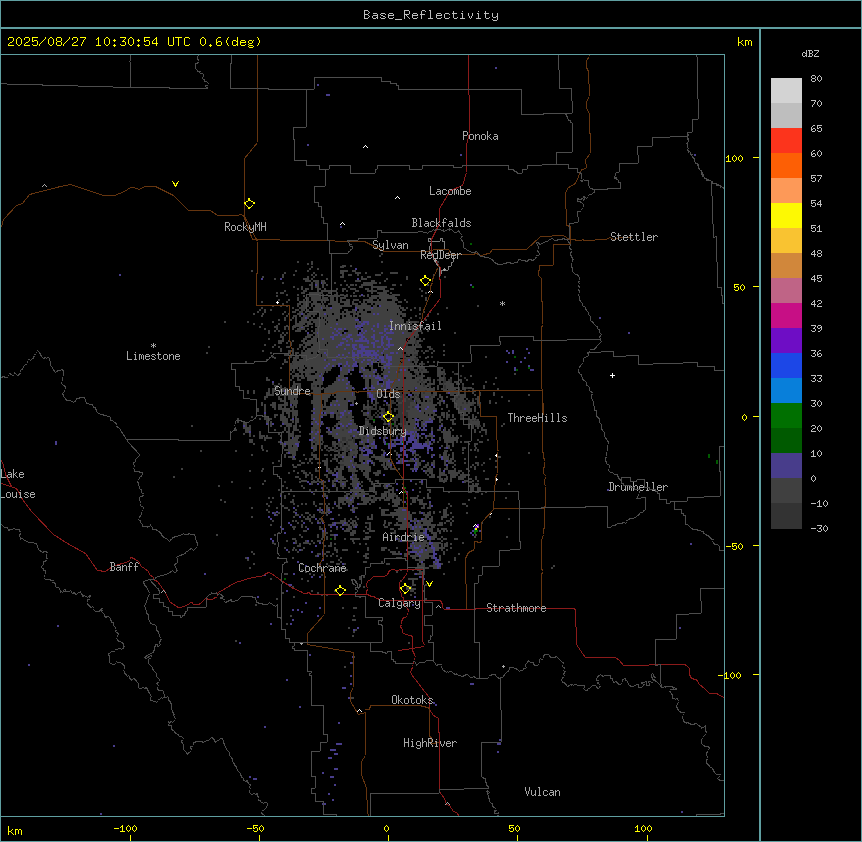862x842 pixels.
Task: Click the white asterisk marker east of Innisfail
Action: pos(502,303)
